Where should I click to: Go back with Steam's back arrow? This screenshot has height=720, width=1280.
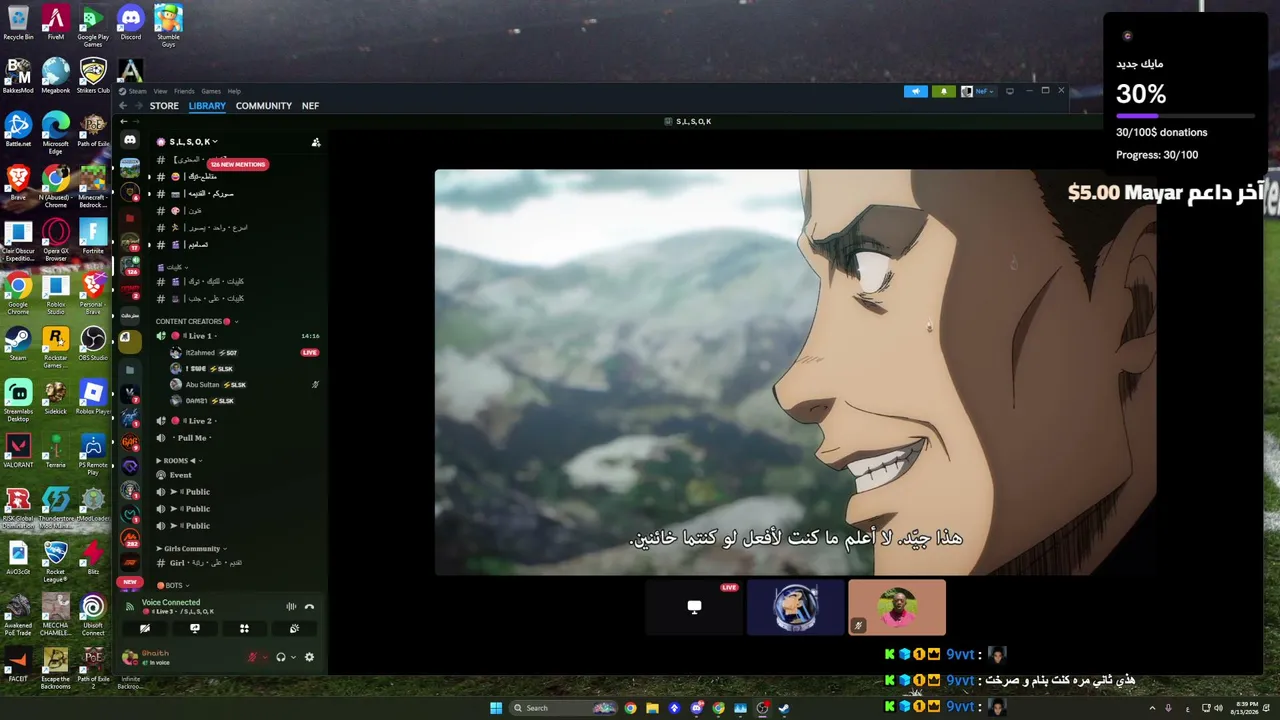pos(123,106)
